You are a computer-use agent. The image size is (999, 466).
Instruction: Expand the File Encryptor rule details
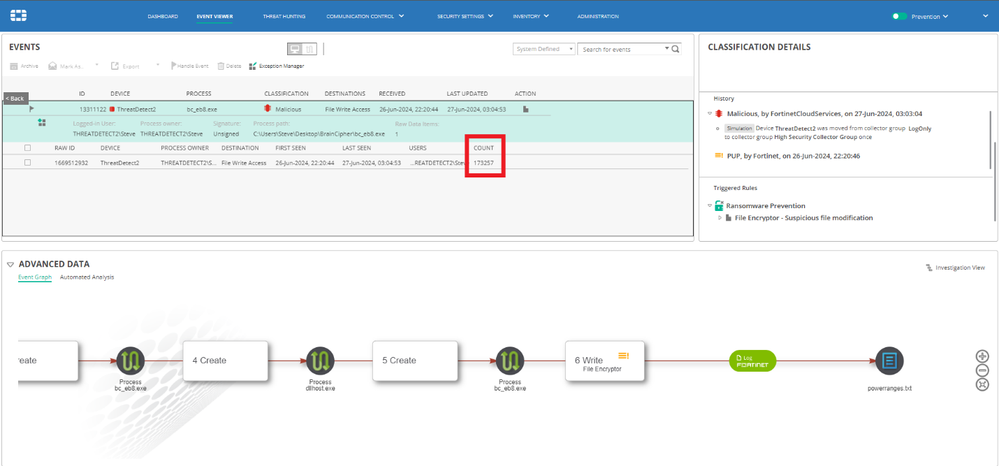[720, 218]
